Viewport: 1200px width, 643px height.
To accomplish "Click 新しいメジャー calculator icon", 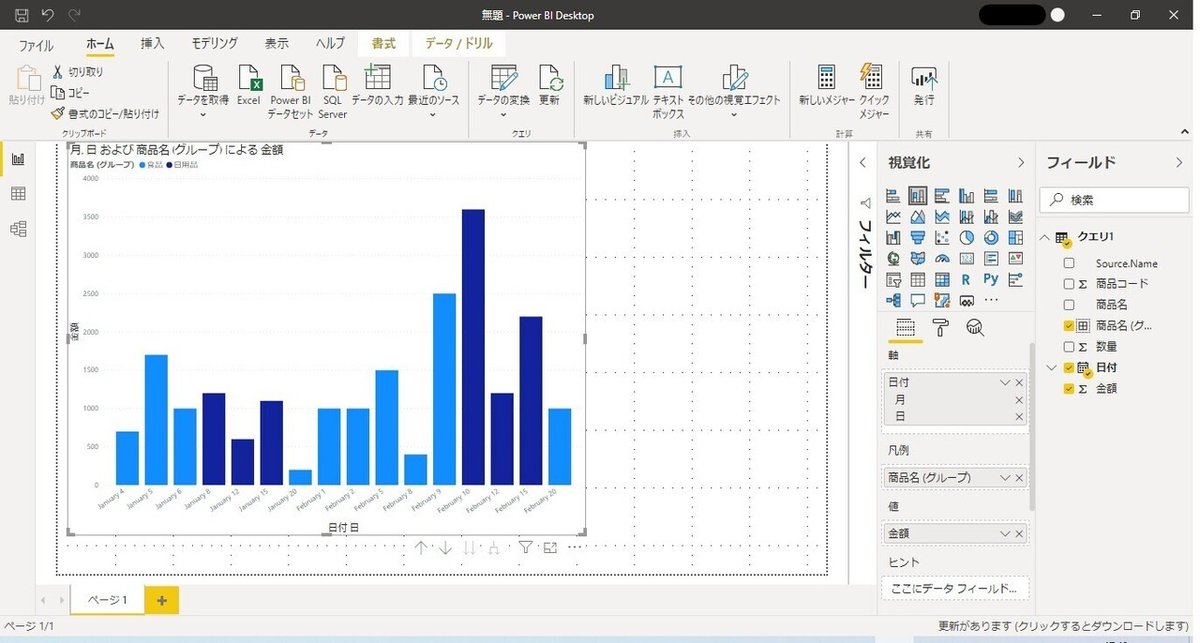I will (x=826, y=78).
